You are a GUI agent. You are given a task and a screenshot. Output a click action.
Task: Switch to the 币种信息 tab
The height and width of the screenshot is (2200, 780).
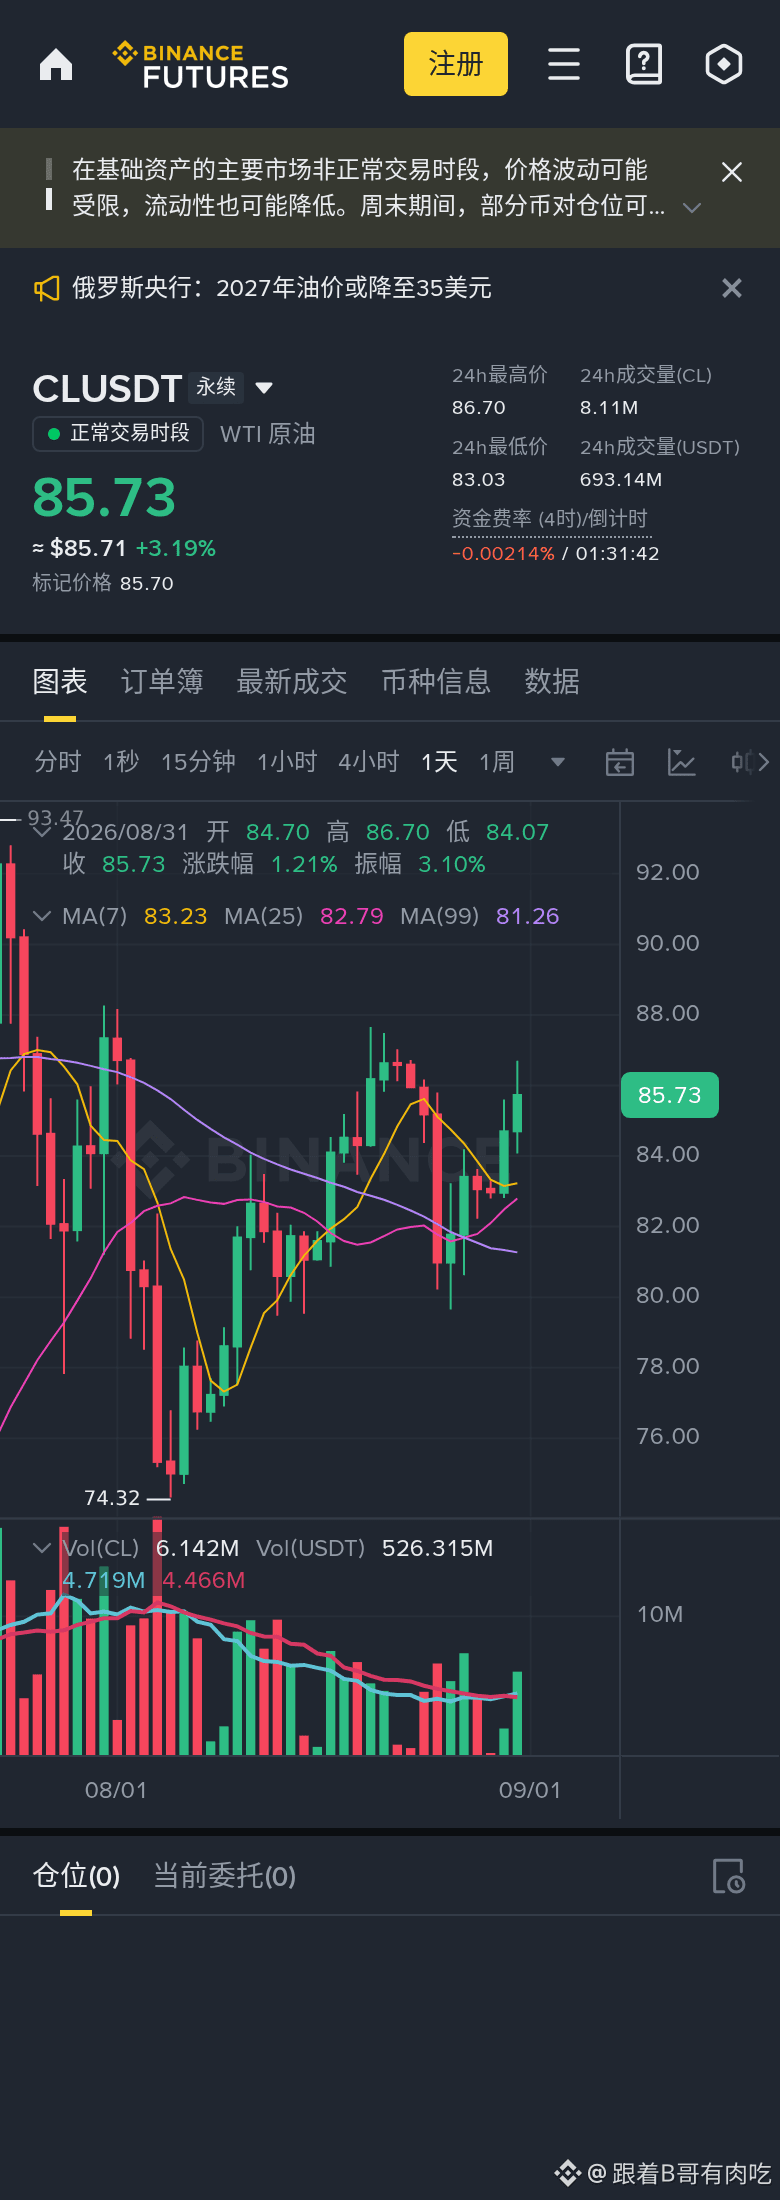click(x=436, y=682)
